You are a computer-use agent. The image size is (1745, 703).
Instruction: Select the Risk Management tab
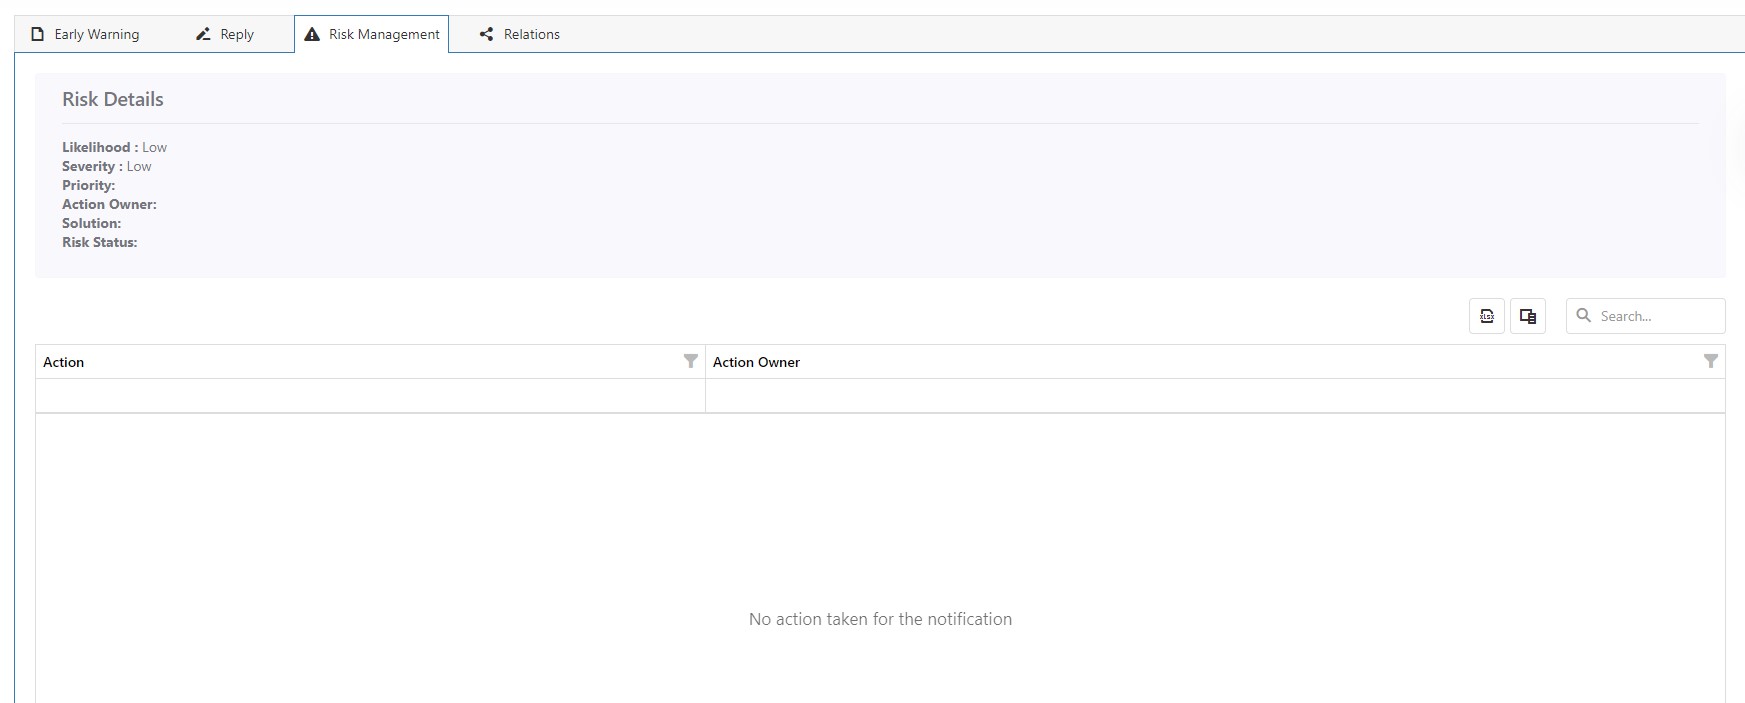tap(372, 34)
